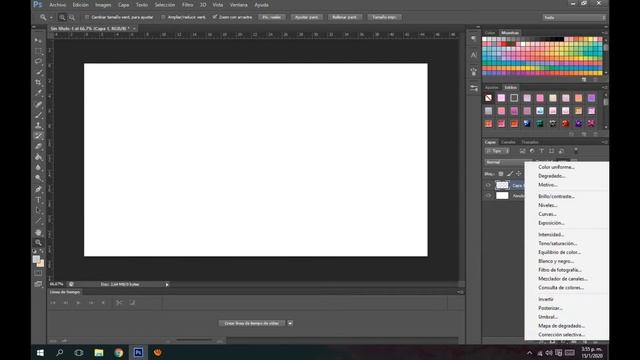
Task: Click the 'Ajustar pant.' button
Action: [x=307, y=17]
